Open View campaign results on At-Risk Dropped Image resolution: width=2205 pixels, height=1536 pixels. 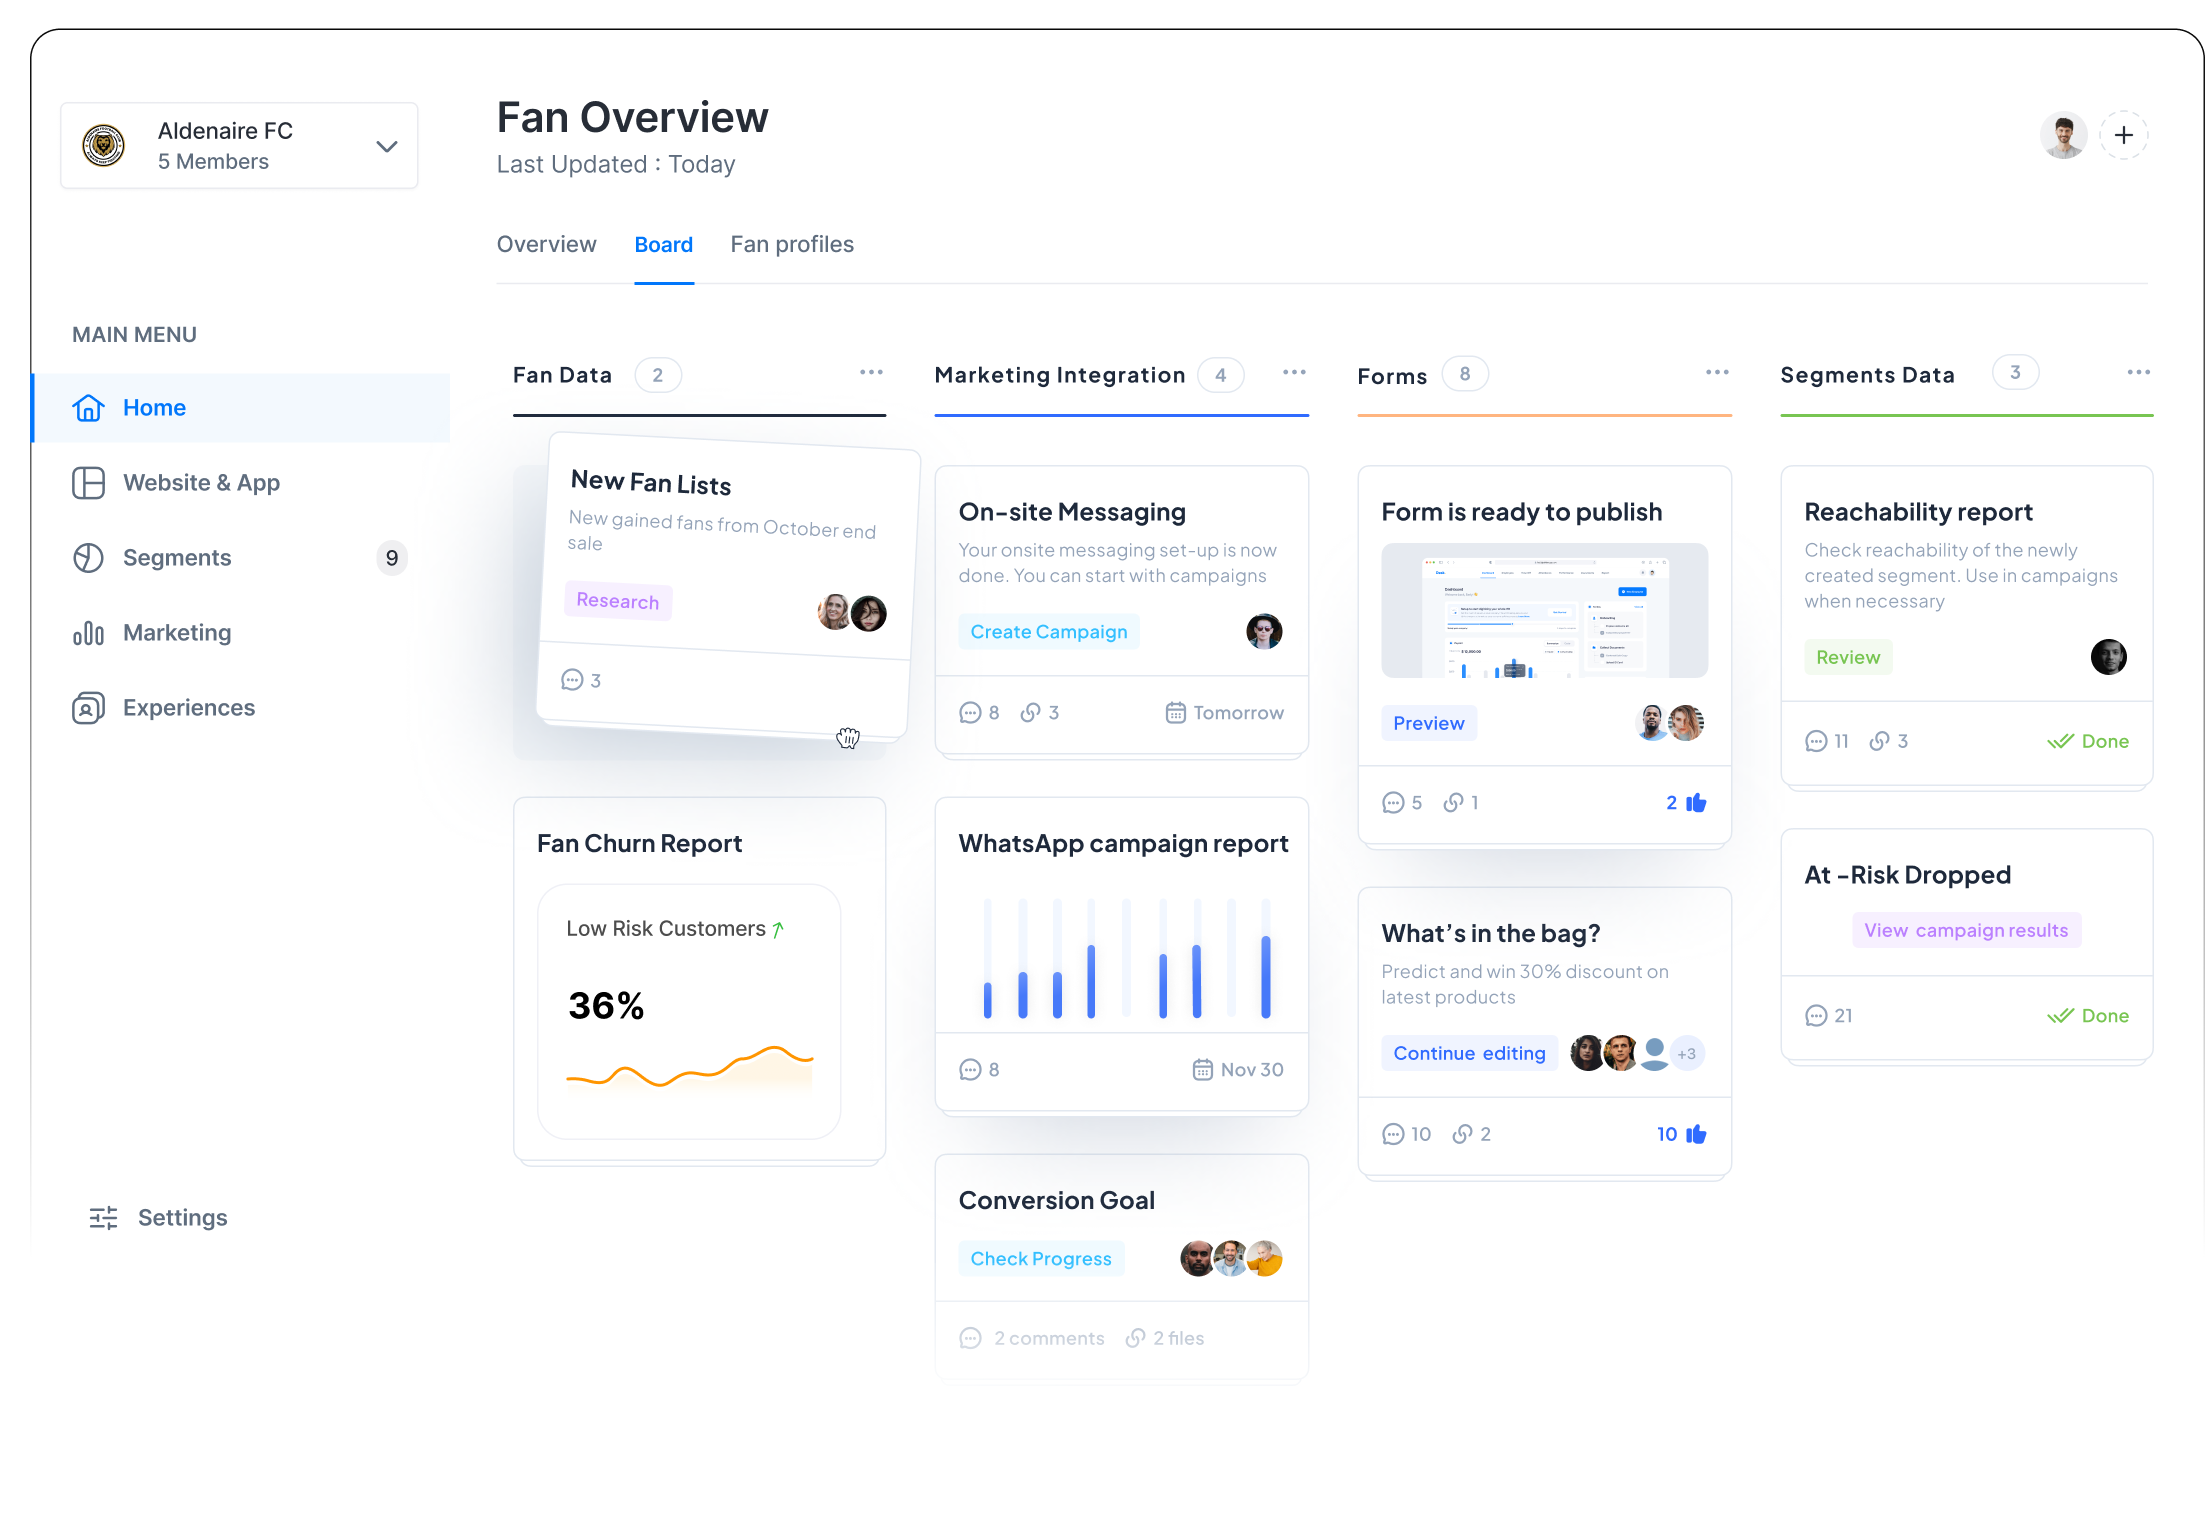pos(1966,929)
